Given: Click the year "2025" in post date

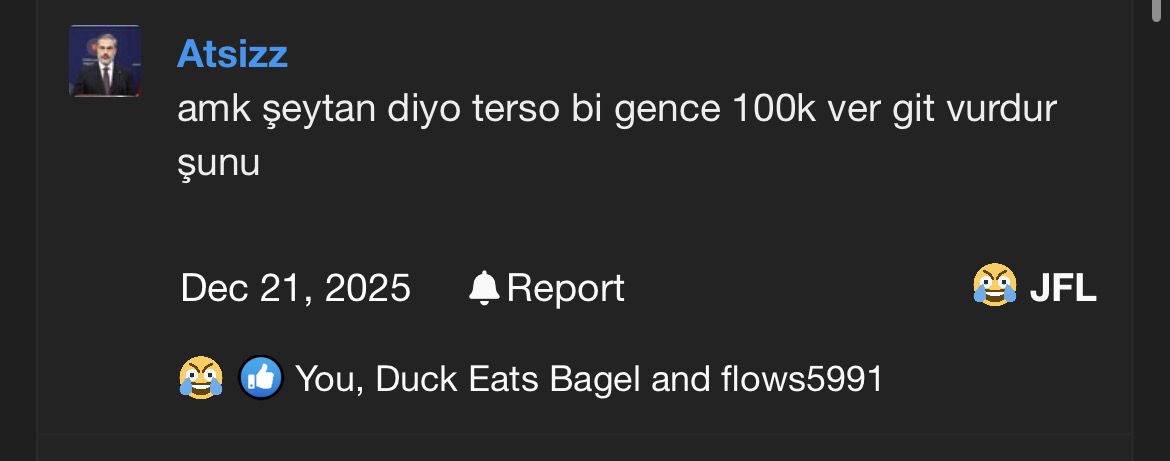Looking at the screenshot, I should point(367,288).
